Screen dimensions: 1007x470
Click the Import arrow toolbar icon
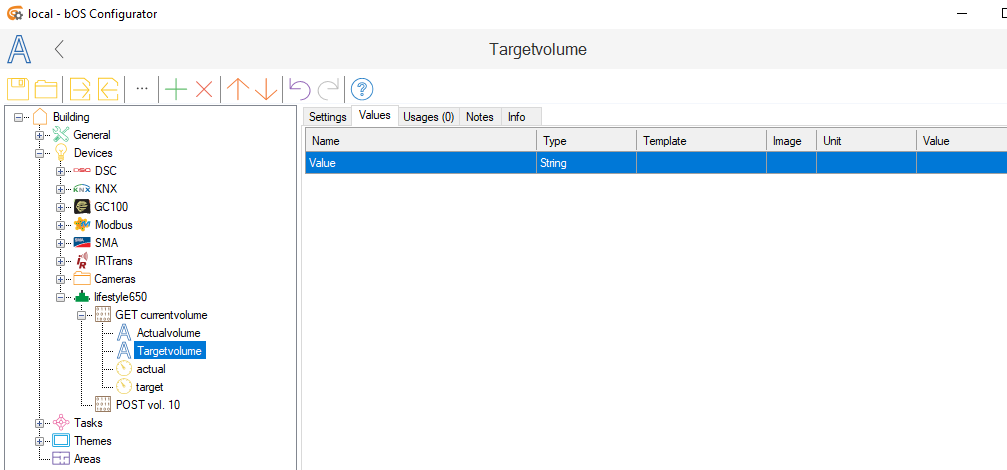[x=80, y=89]
